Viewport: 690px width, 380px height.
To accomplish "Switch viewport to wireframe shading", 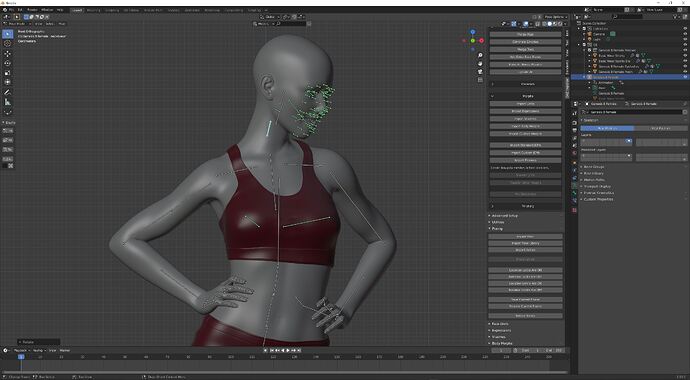I will 545,24.
